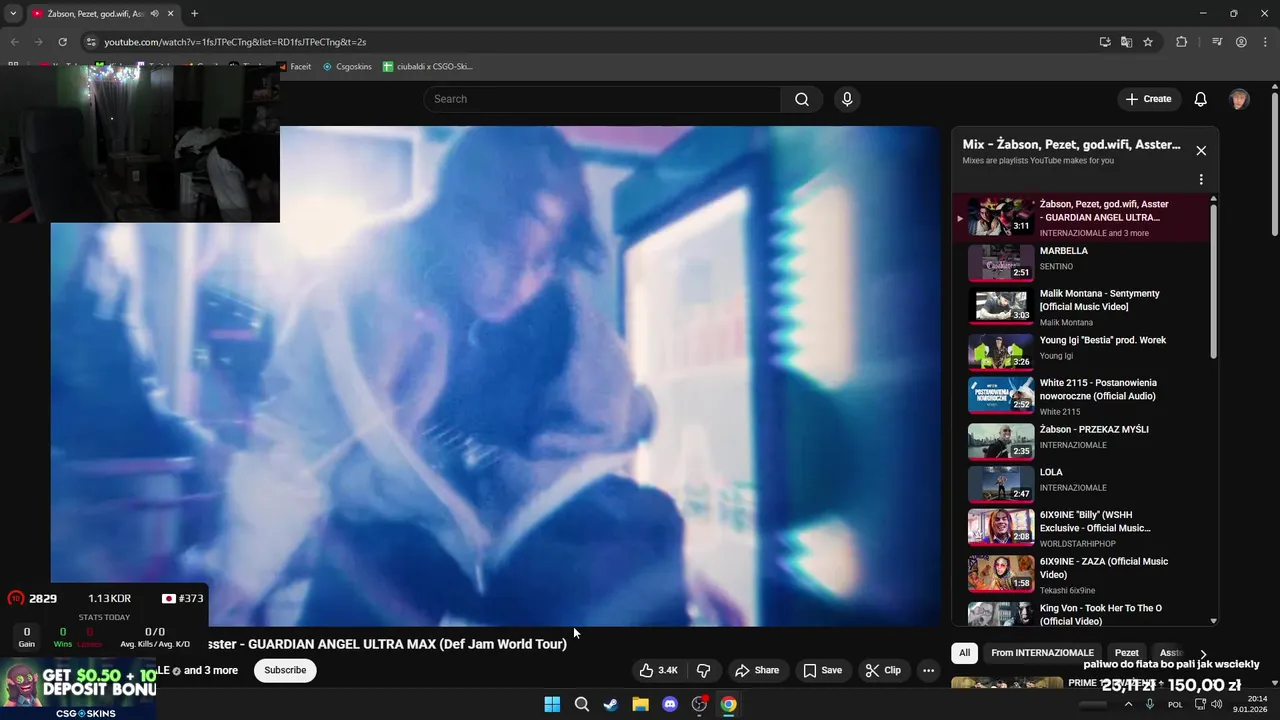Open Mix playlist three-dot options

pyautogui.click(x=1201, y=180)
